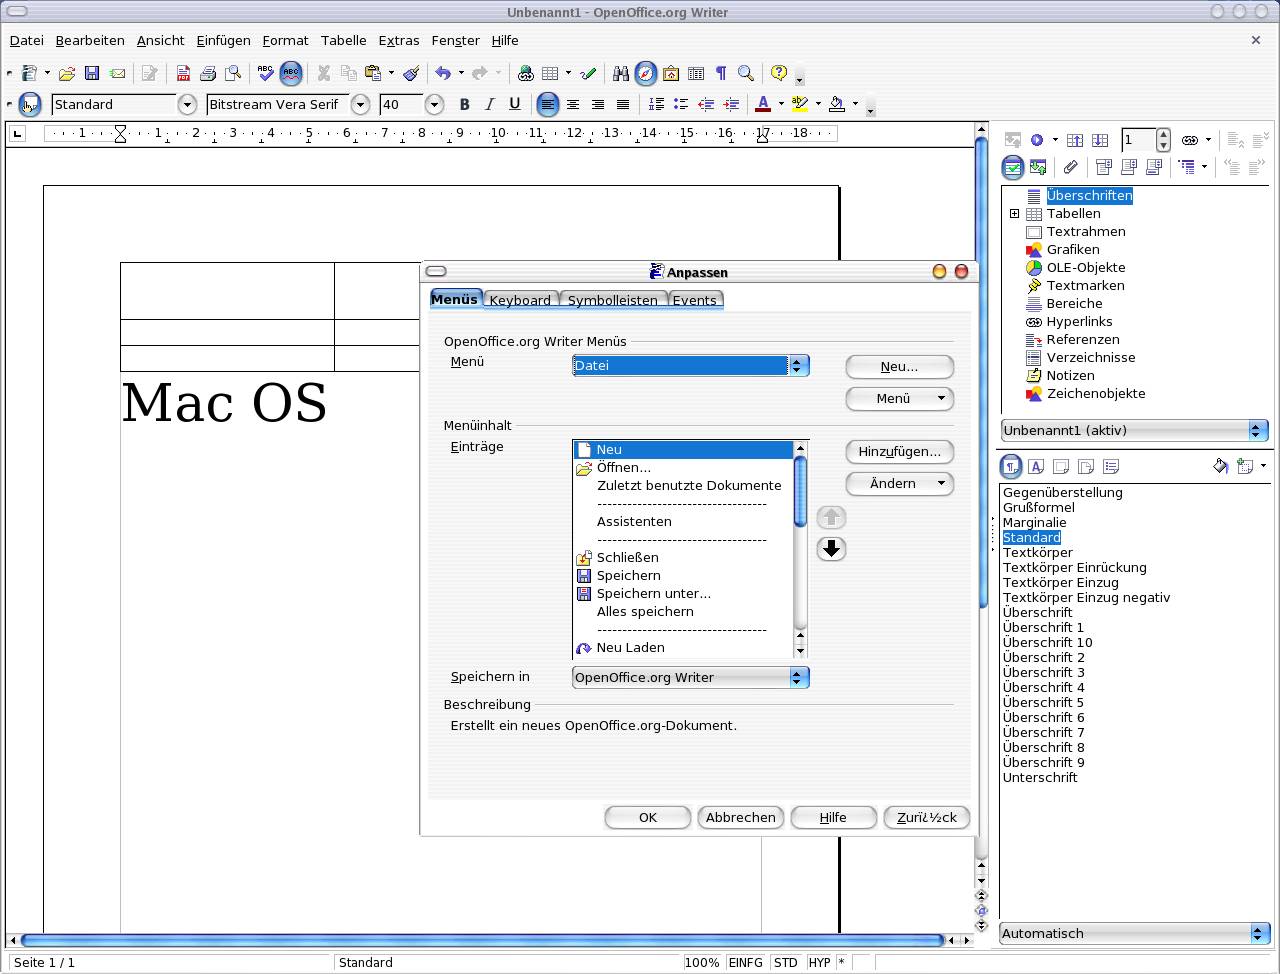This screenshot has height=974, width=1280.
Task: Toggle nonprinting characters pilcrow icon
Action: (721, 73)
